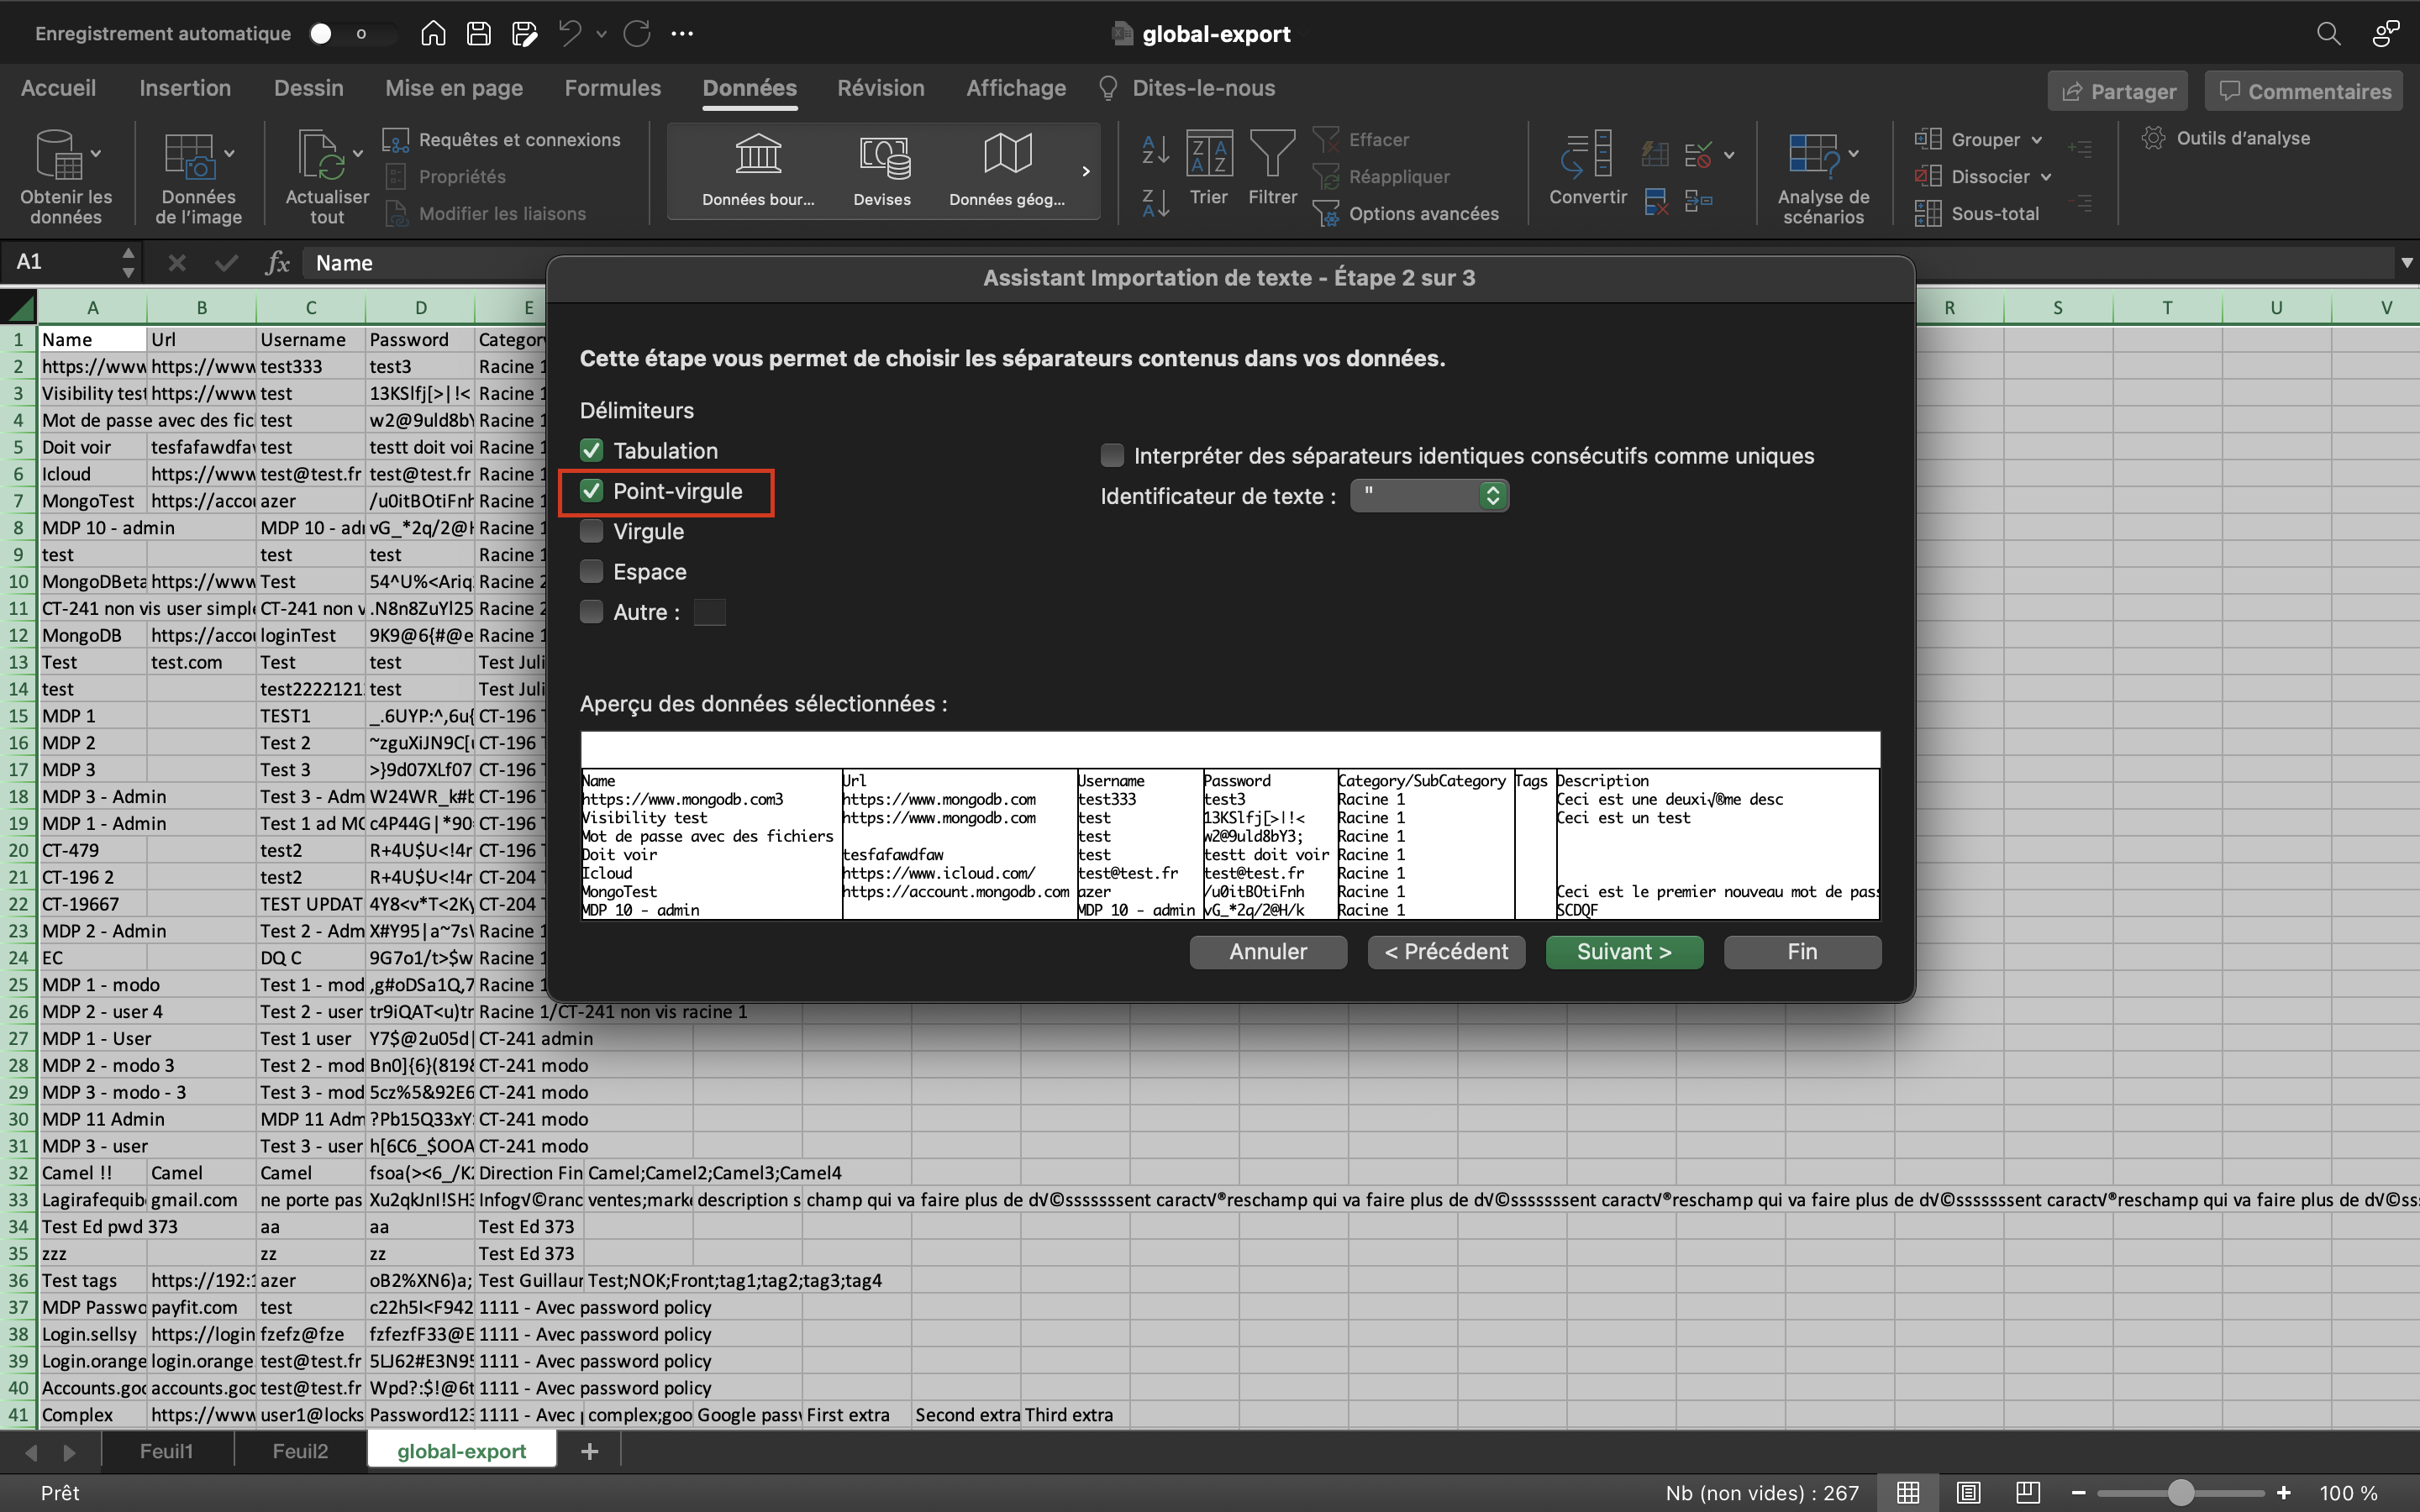The width and height of the screenshot is (2420, 1512).
Task: Switch to Feuil2 sheet tab
Action: (x=300, y=1451)
